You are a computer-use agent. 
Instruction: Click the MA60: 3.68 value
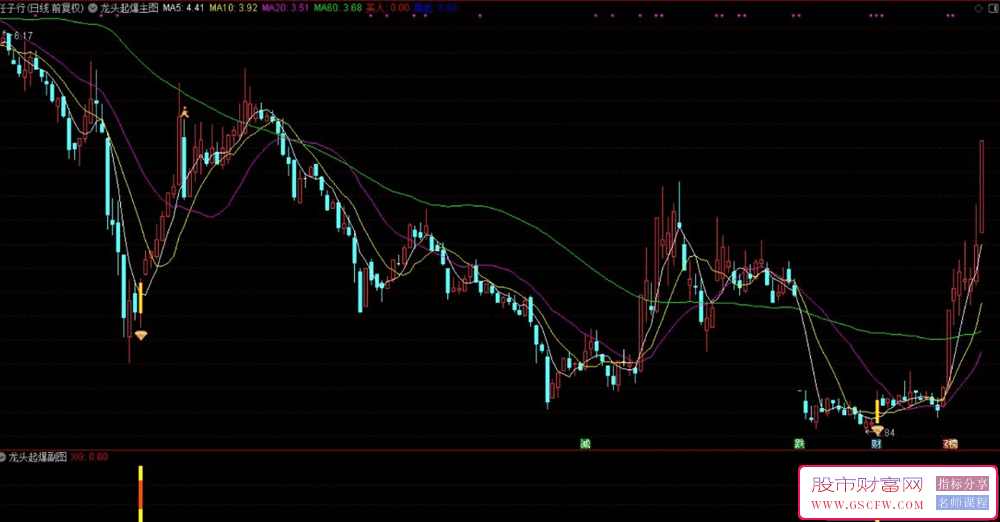[338, 8]
